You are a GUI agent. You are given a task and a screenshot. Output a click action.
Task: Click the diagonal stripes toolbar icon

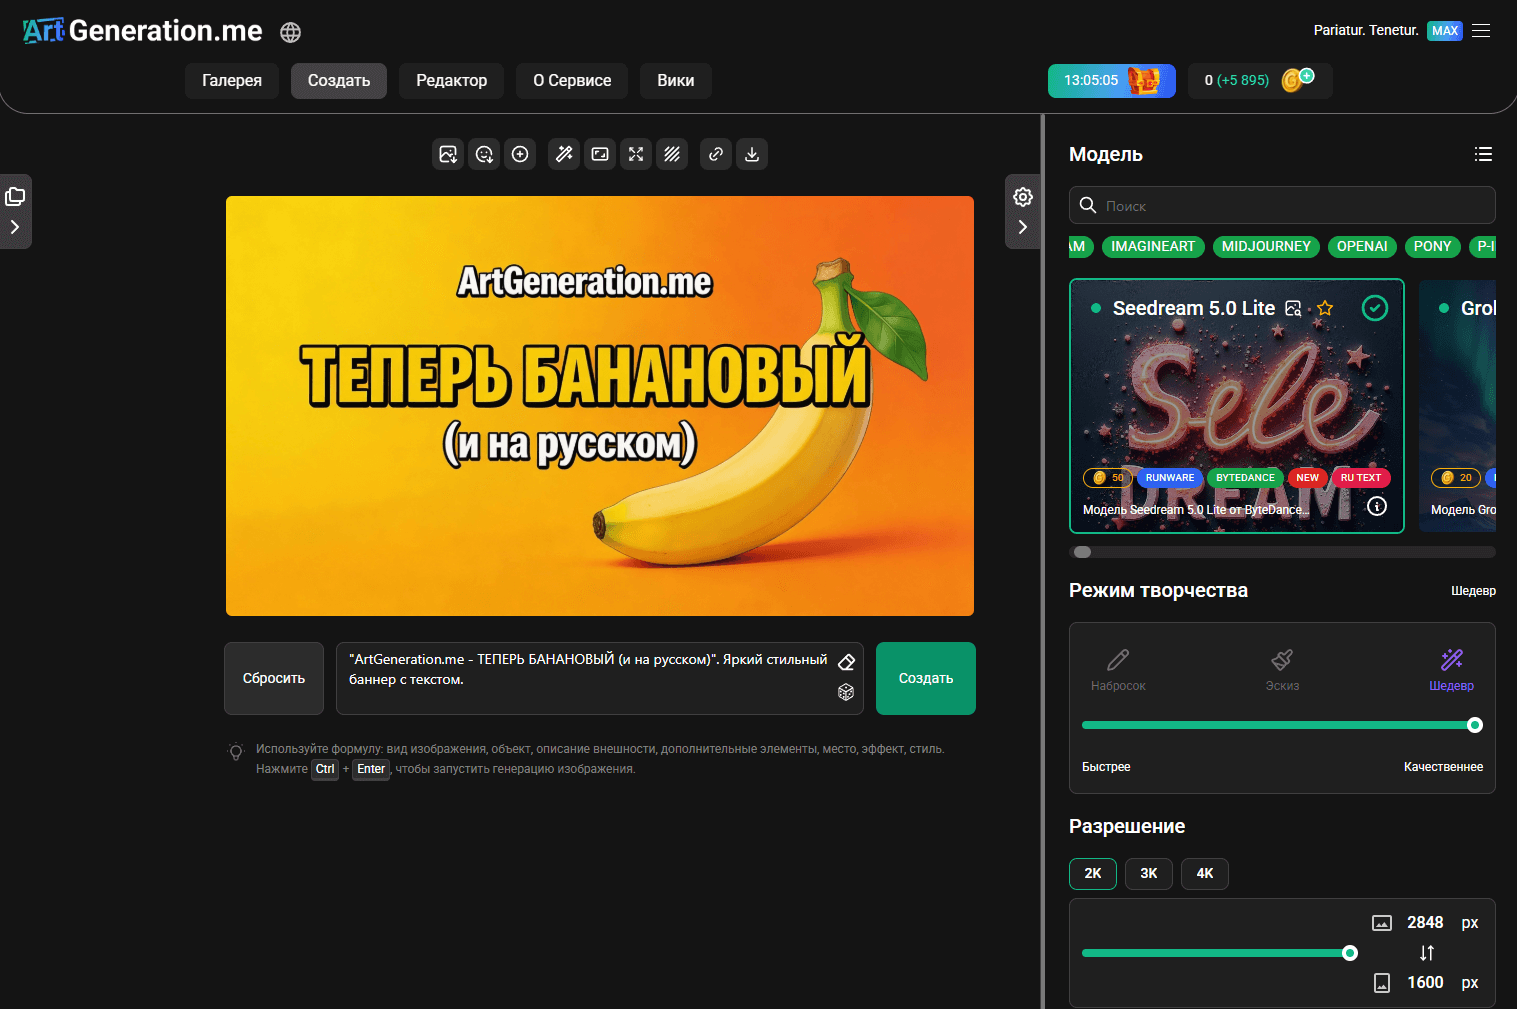672,154
